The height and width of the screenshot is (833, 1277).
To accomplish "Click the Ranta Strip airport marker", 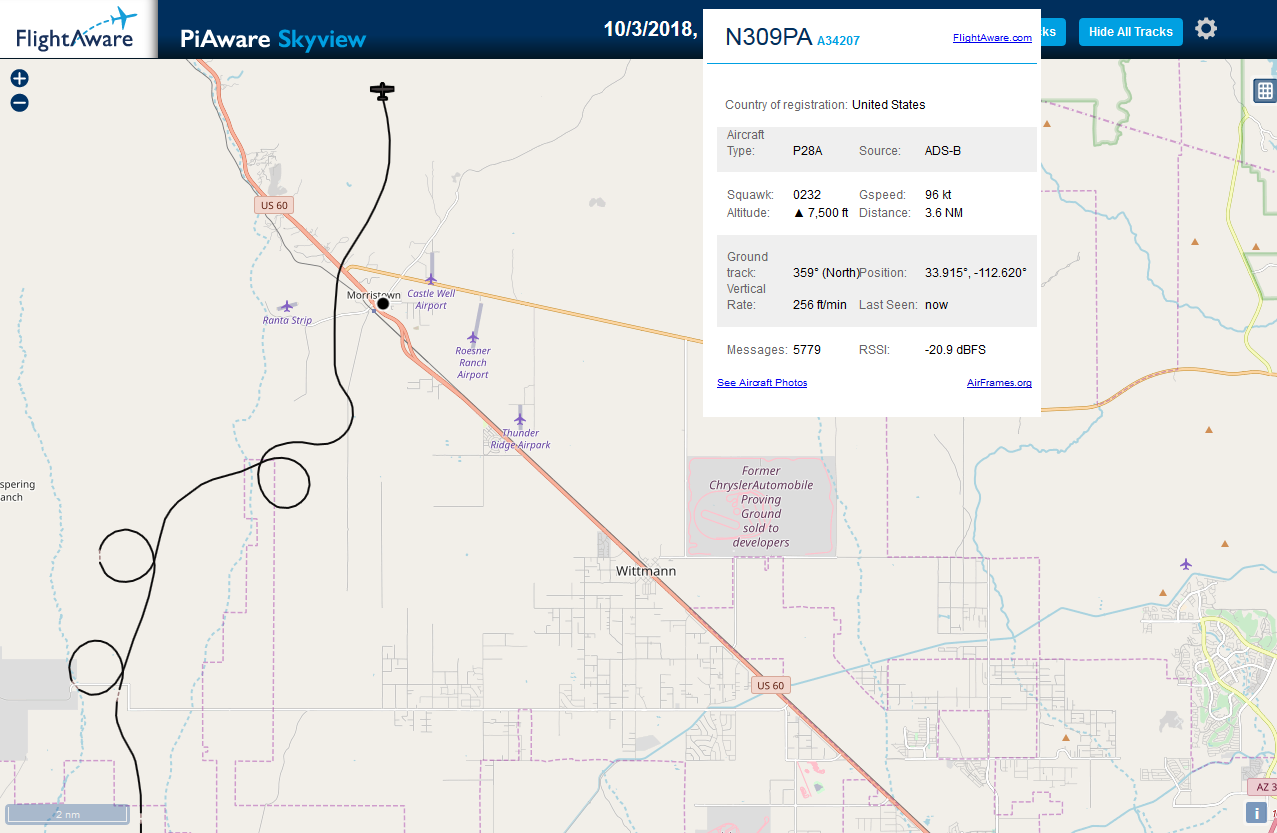I will tap(288, 306).
